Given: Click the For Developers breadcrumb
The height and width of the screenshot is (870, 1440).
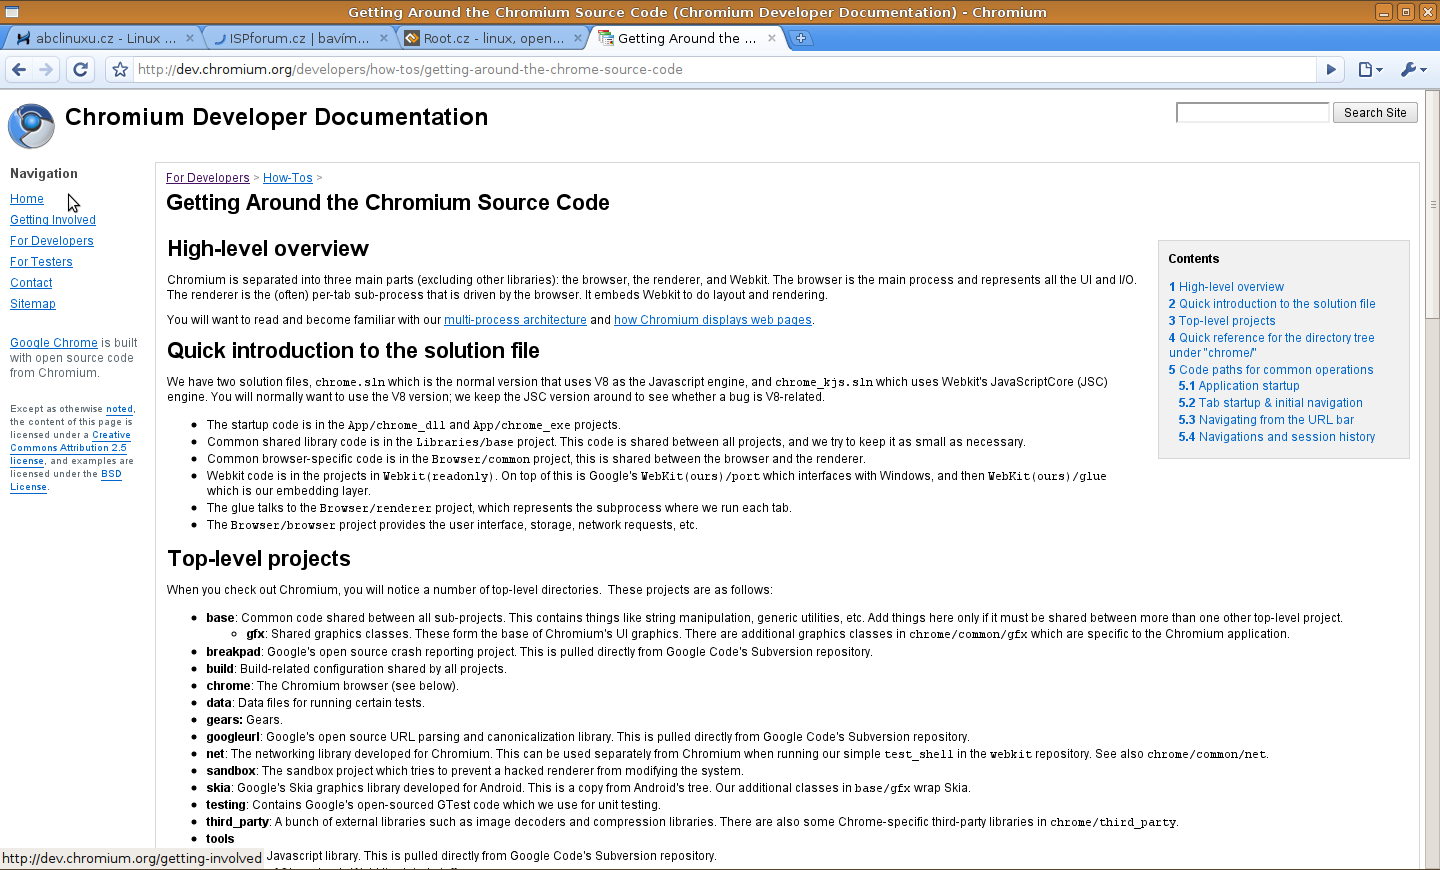Looking at the screenshot, I should (208, 178).
